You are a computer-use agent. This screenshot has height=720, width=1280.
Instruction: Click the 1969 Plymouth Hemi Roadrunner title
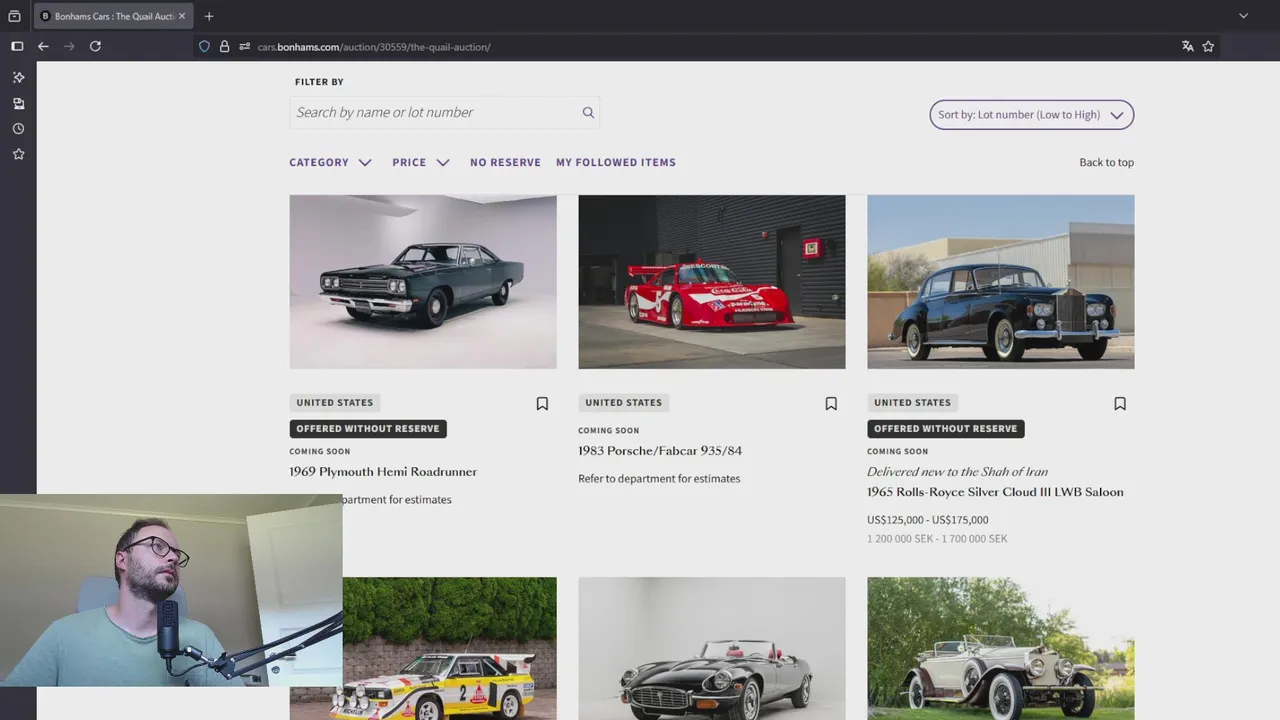click(383, 472)
